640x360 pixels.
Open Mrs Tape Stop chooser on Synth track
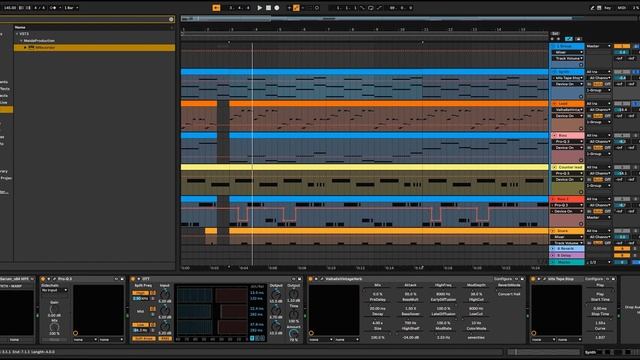point(567,78)
